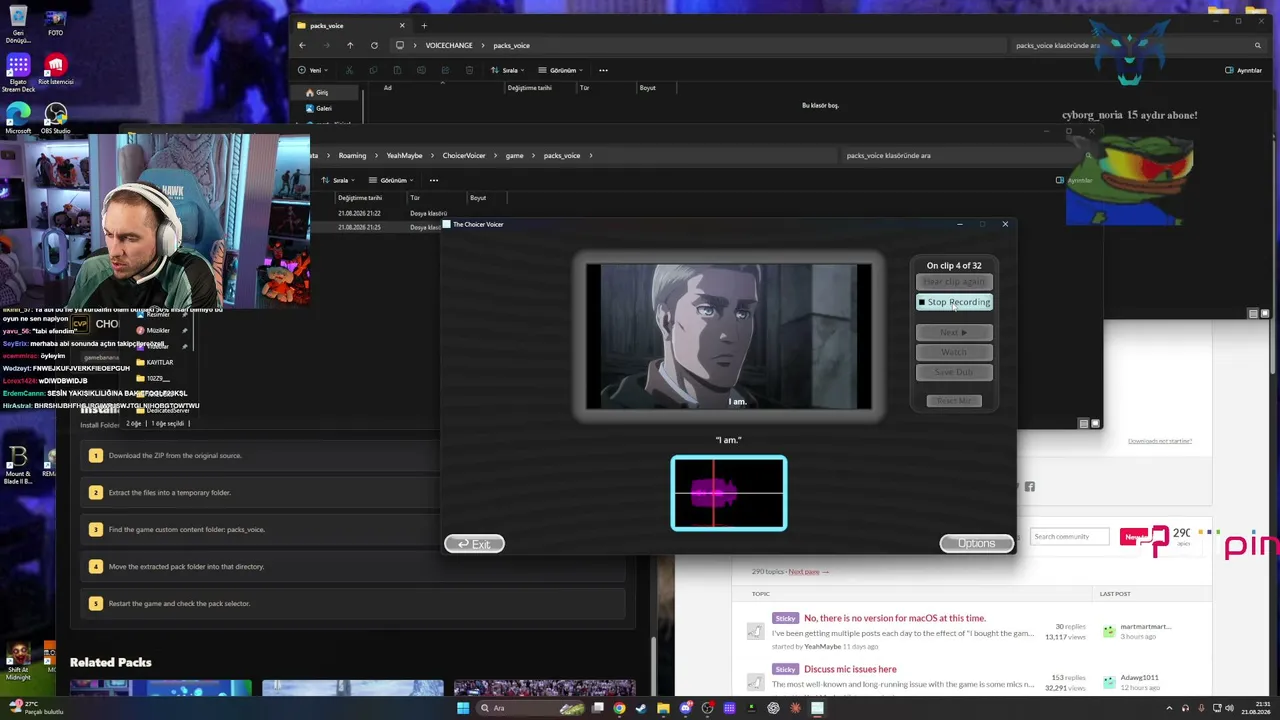Viewport: 1280px width, 720px height.
Task: Click the greyed Hear clip again button
Action: click(954, 282)
